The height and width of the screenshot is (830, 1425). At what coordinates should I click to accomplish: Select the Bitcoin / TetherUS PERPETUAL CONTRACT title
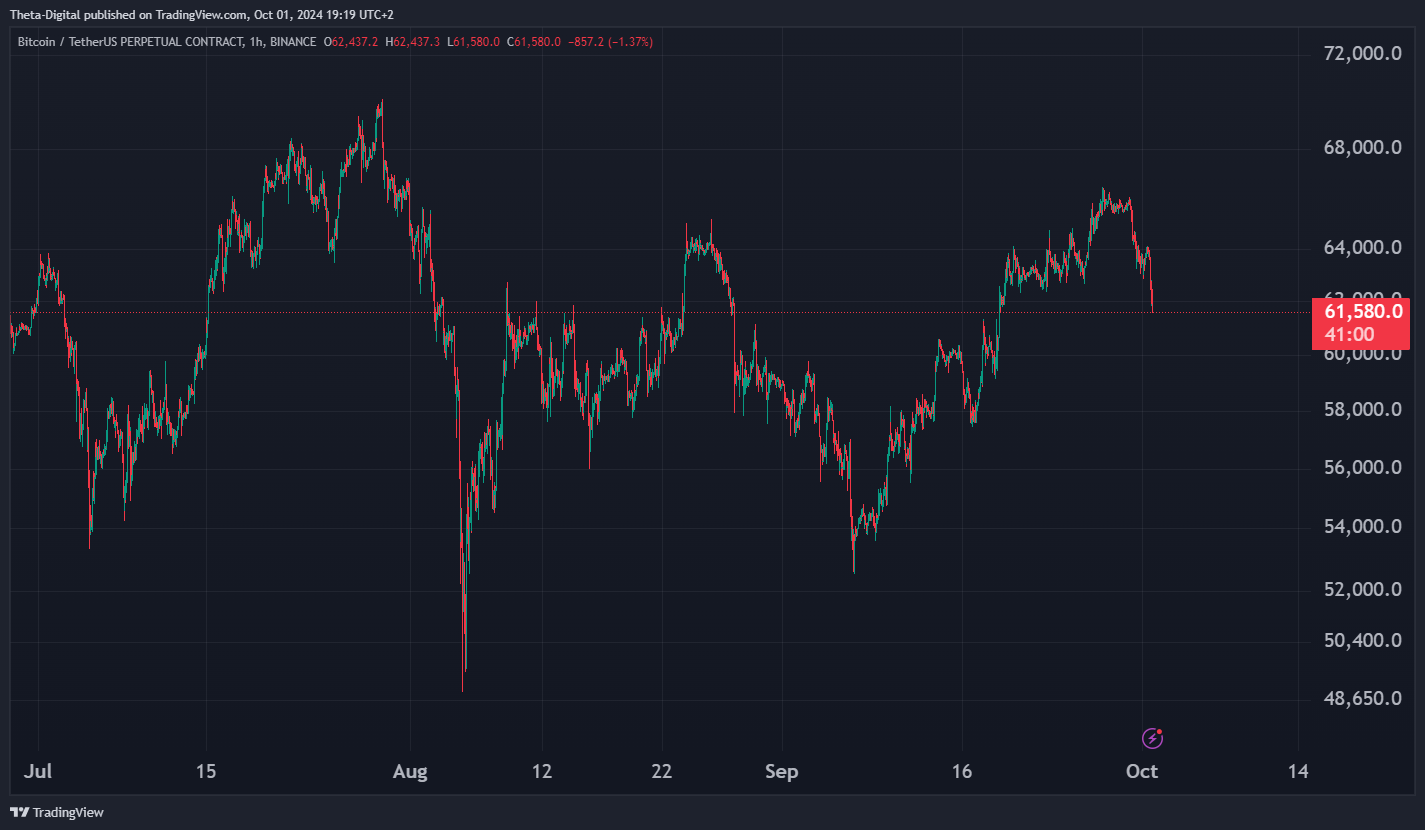coord(130,42)
